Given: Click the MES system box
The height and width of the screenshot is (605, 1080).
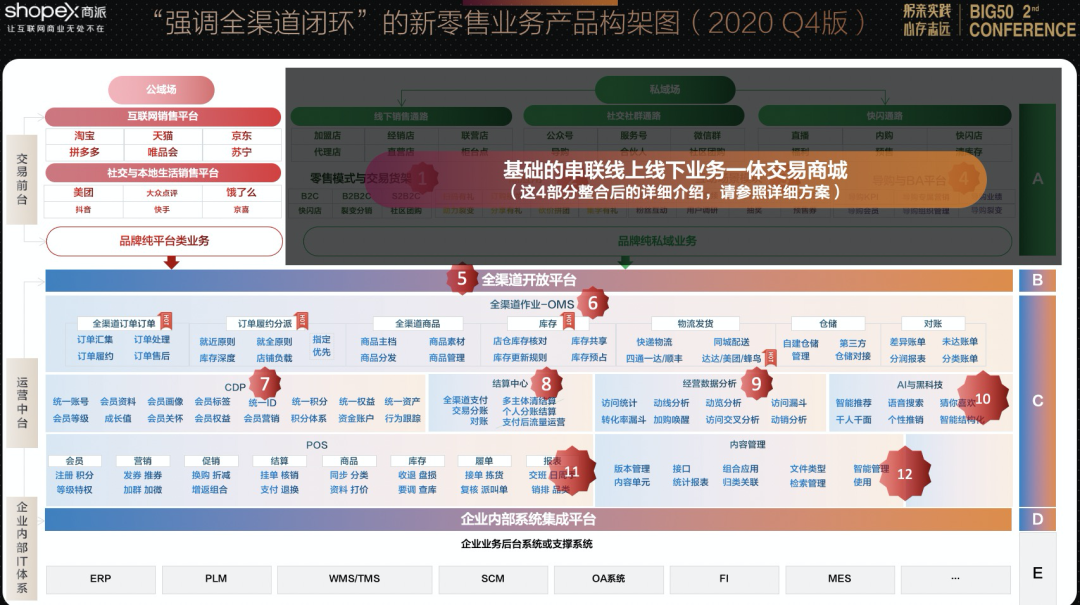Looking at the screenshot, I should 840,579.
